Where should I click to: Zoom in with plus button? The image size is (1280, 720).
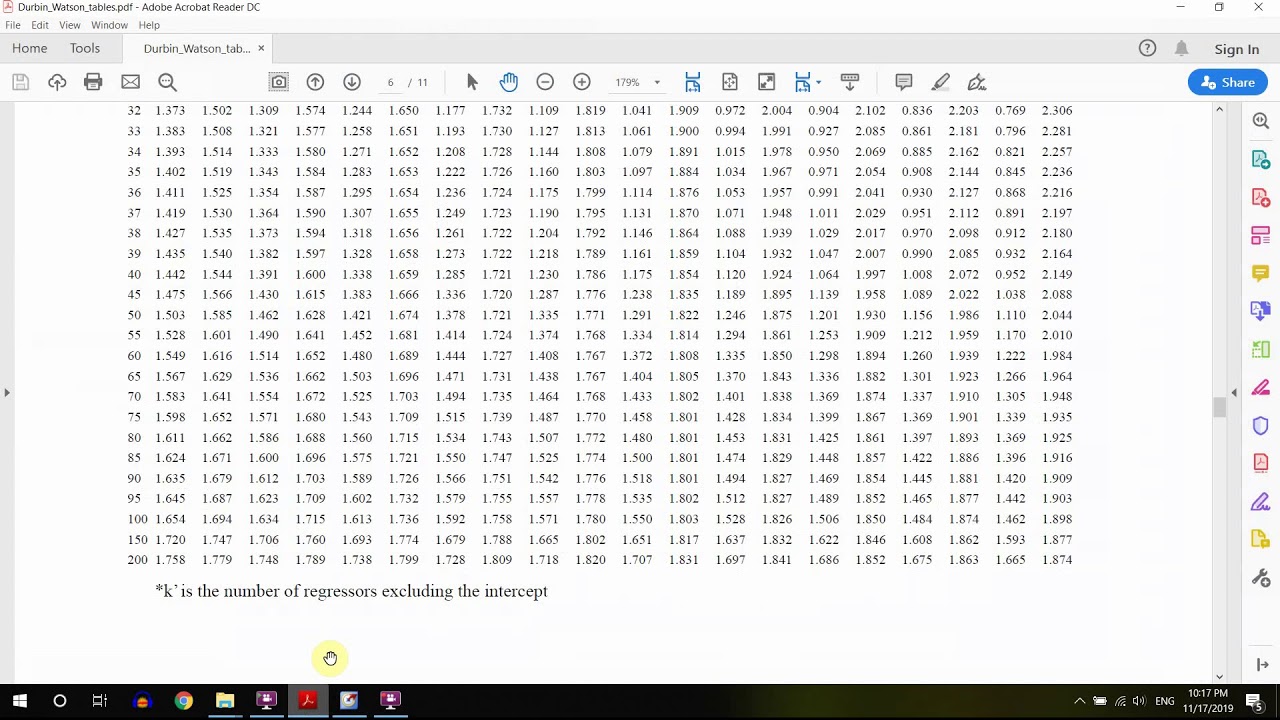(x=581, y=82)
